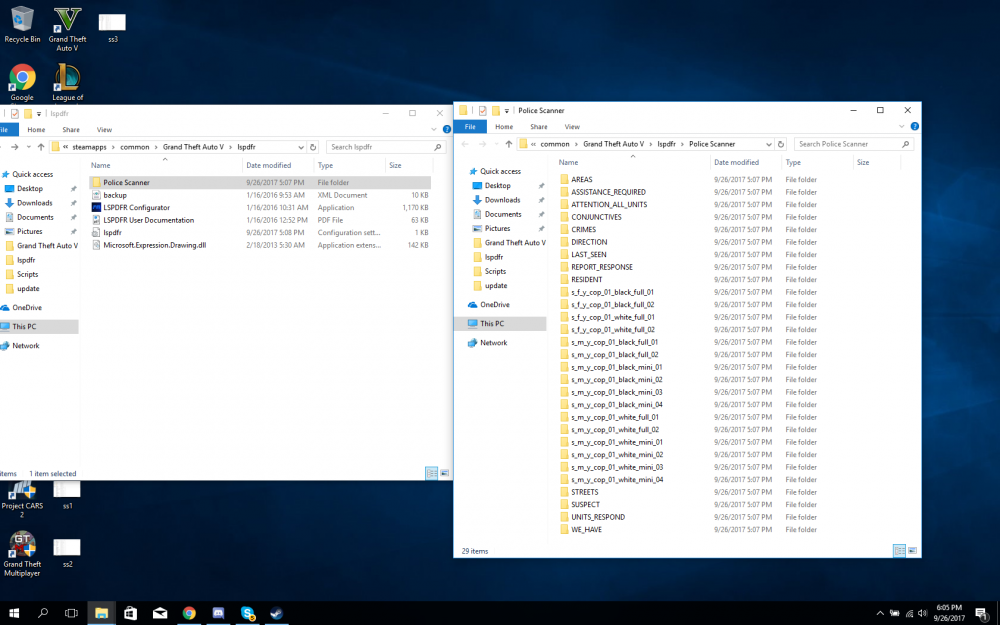Select Scripts in Police Scanner navigation pane
This screenshot has height=625, width=1000.
pos(495,271)
